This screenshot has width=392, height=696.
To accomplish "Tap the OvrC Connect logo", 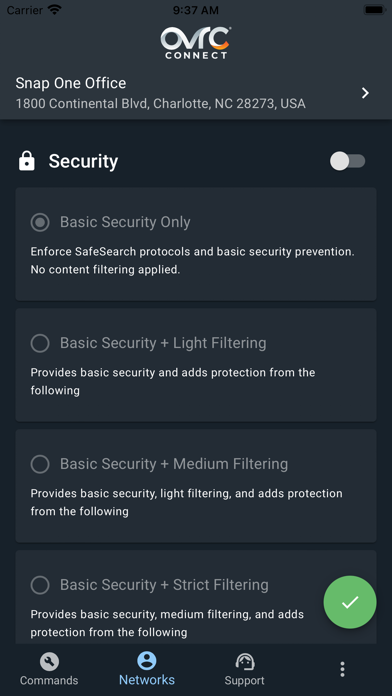I will click(x=196, y=43).
